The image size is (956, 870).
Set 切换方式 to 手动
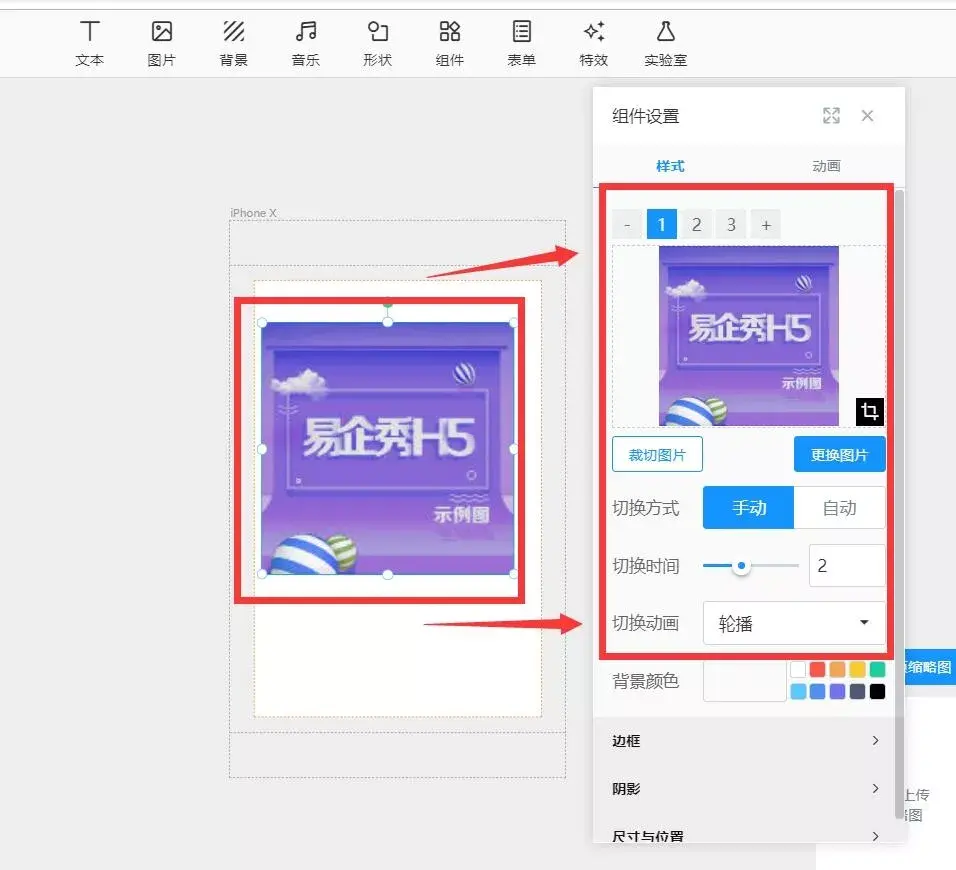tap(748, 507)
